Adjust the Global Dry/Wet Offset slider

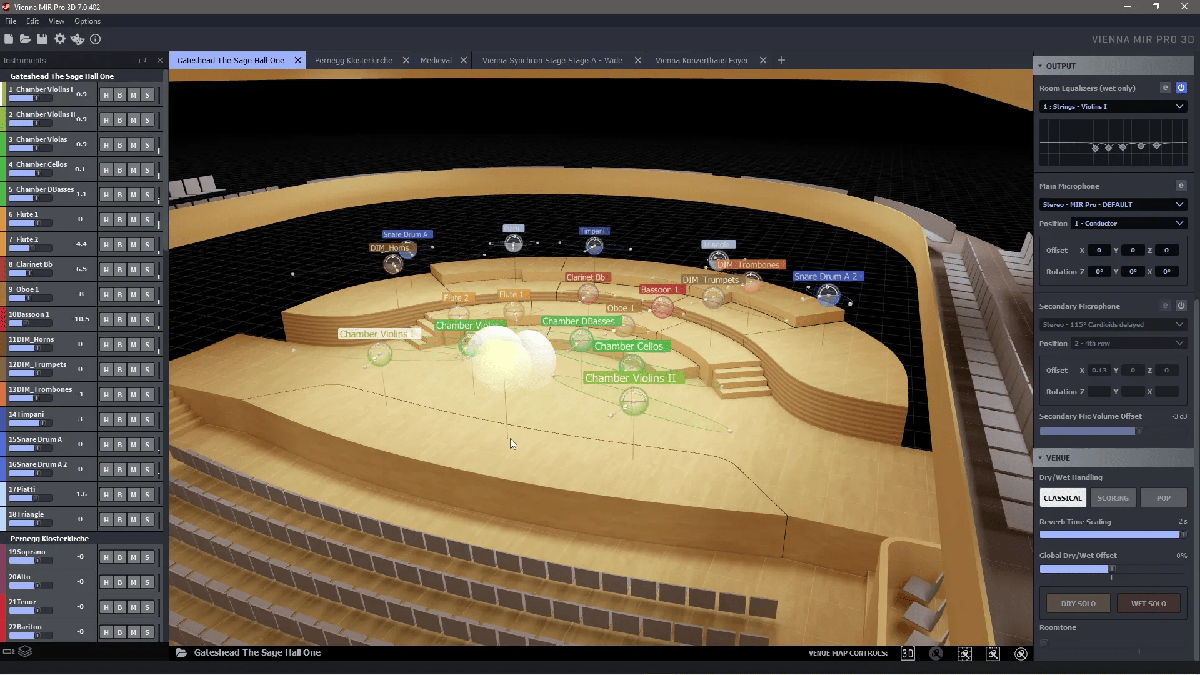1110,568
